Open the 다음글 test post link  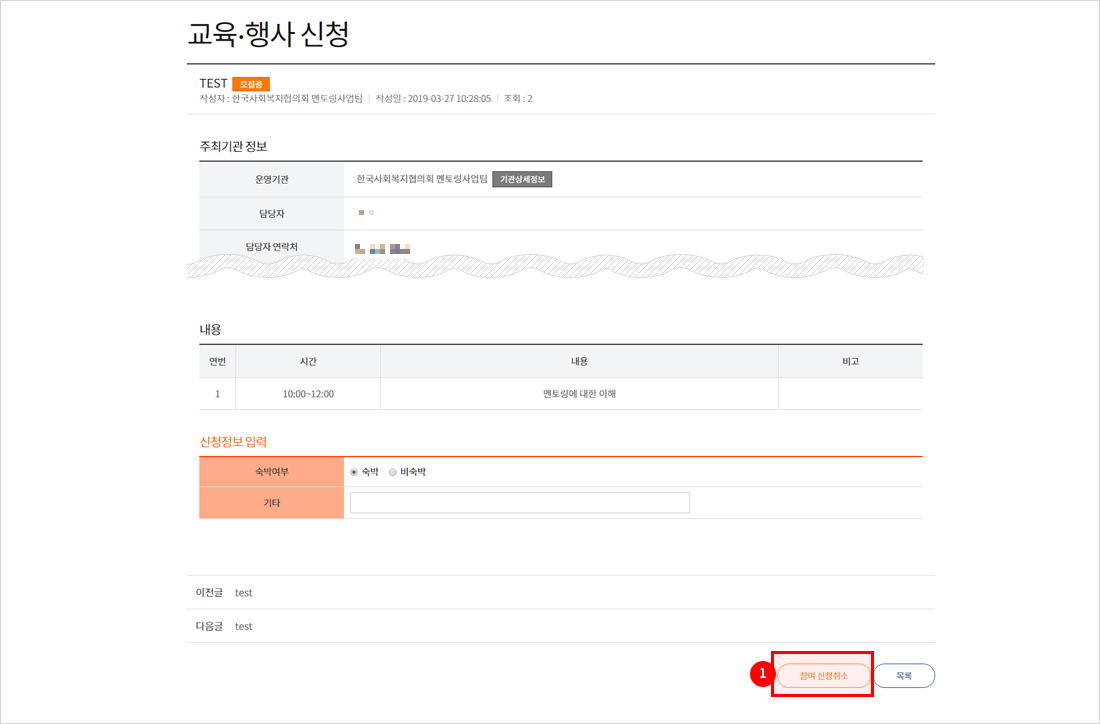(243, 626)
